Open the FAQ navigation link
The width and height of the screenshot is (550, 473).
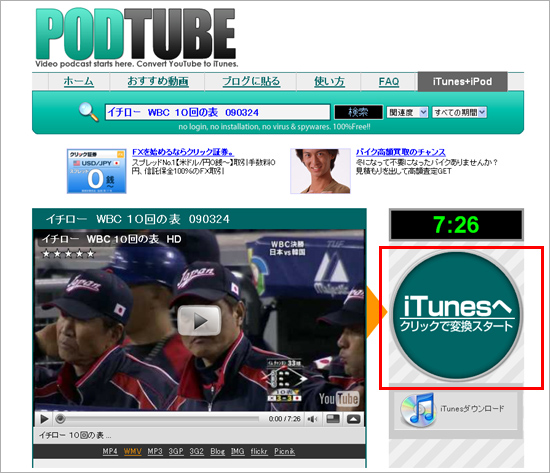(389, 82)
